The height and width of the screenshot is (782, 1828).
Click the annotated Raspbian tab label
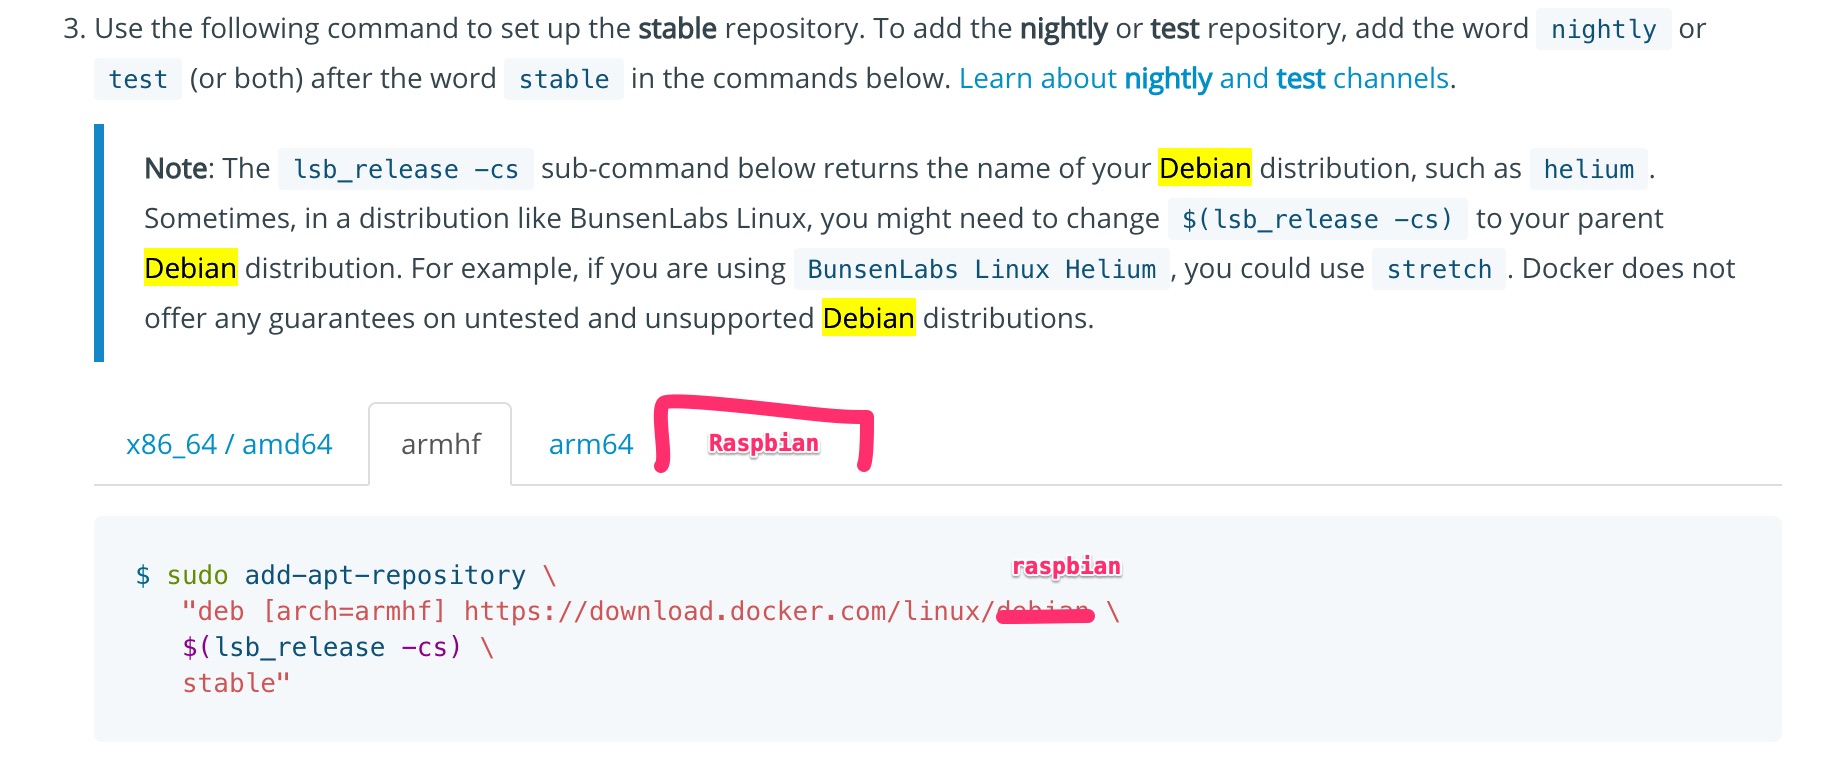(x=763, y=443)
